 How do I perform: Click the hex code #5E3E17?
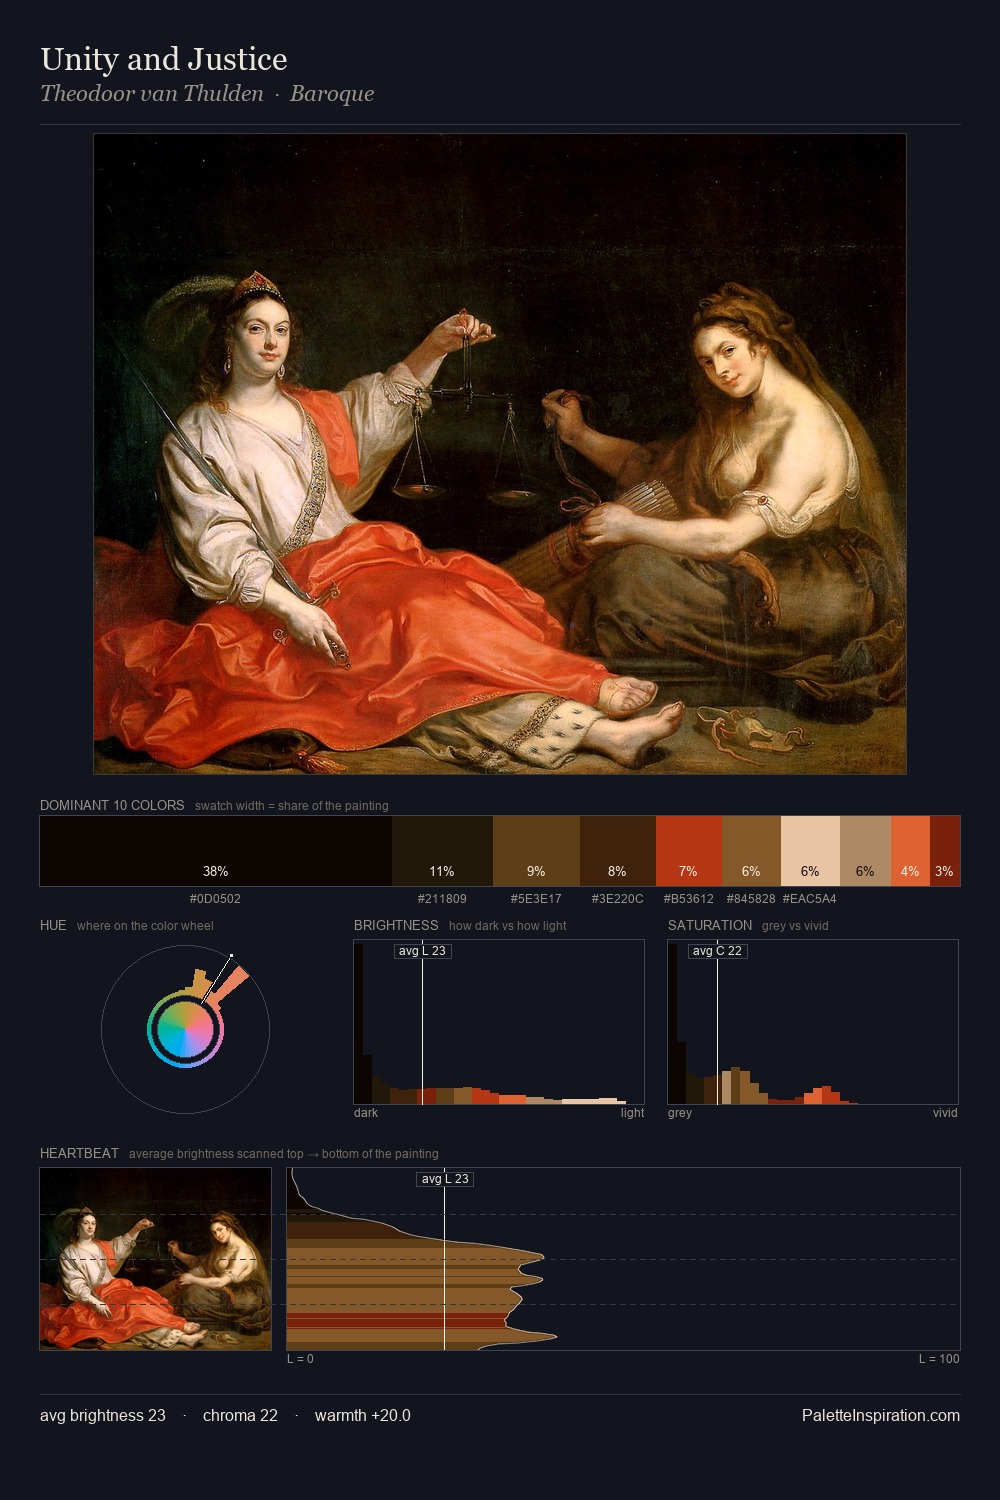point(536,899)
